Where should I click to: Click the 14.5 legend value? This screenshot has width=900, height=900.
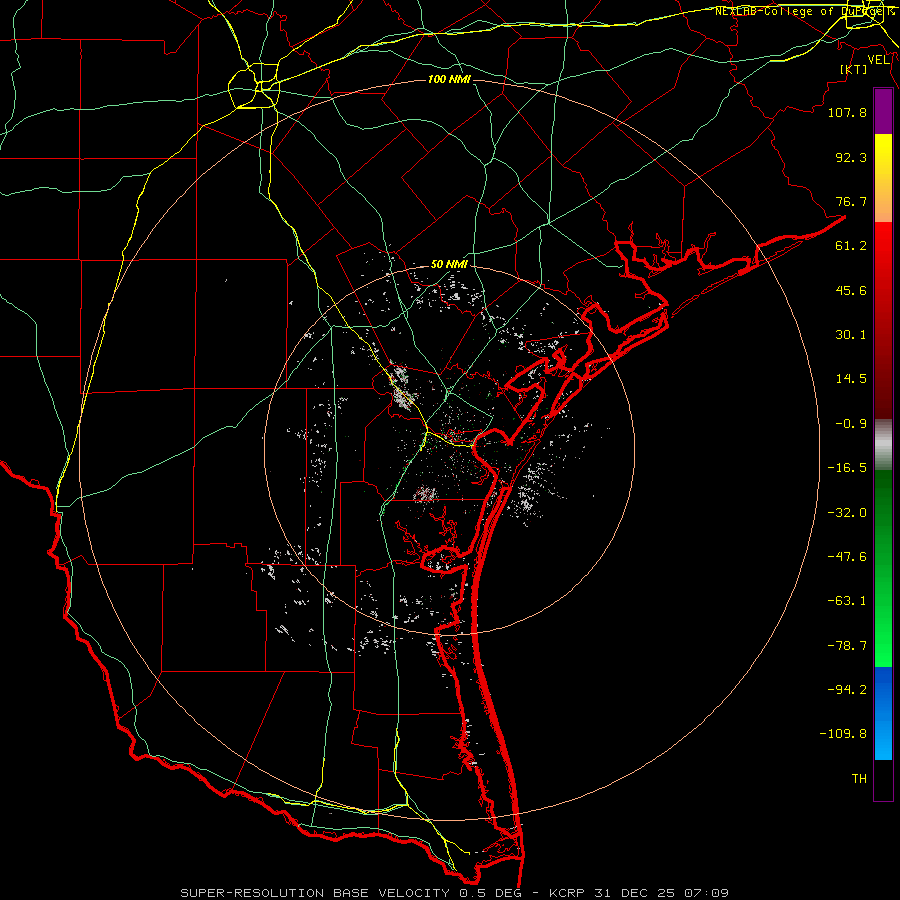click(851, 379)
